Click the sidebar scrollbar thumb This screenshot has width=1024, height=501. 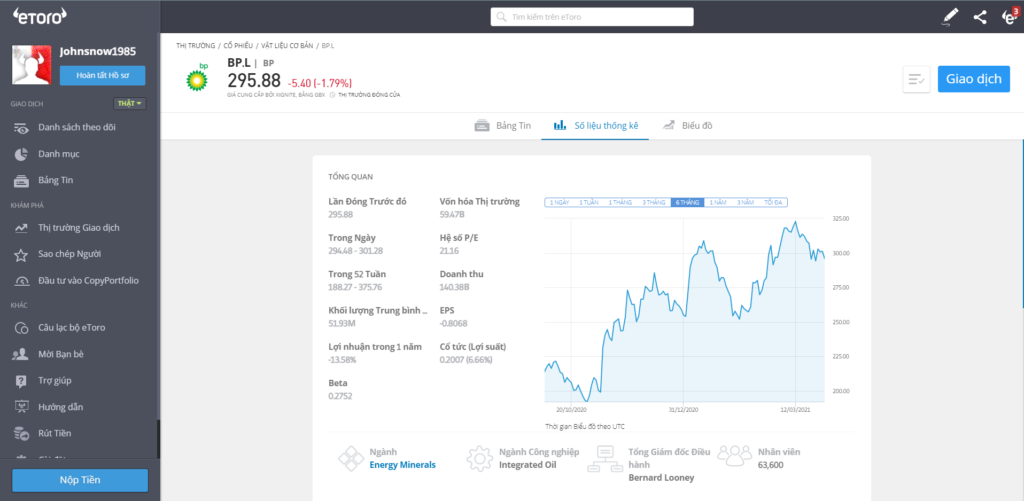[x=158, y=438]
